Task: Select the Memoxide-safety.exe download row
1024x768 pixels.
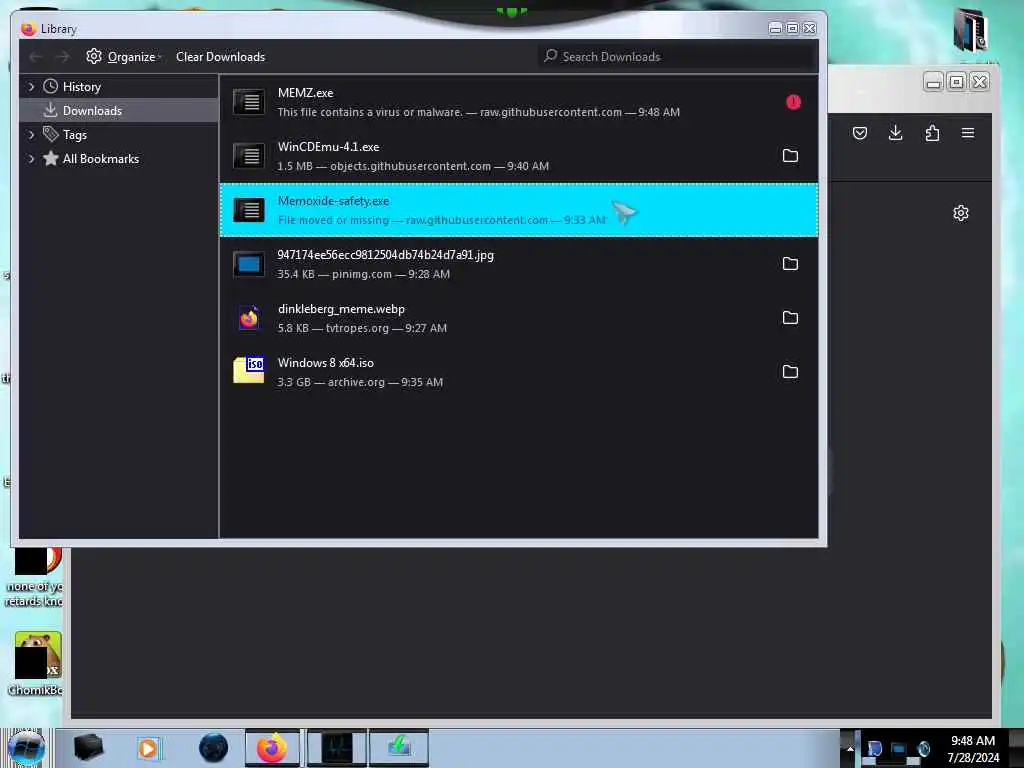Action: 519,210
